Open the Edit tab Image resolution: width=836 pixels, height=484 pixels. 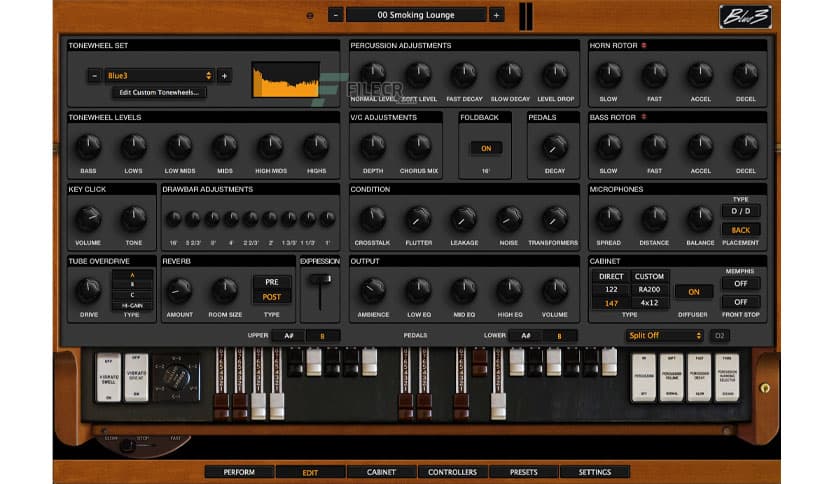click(310, 472)
